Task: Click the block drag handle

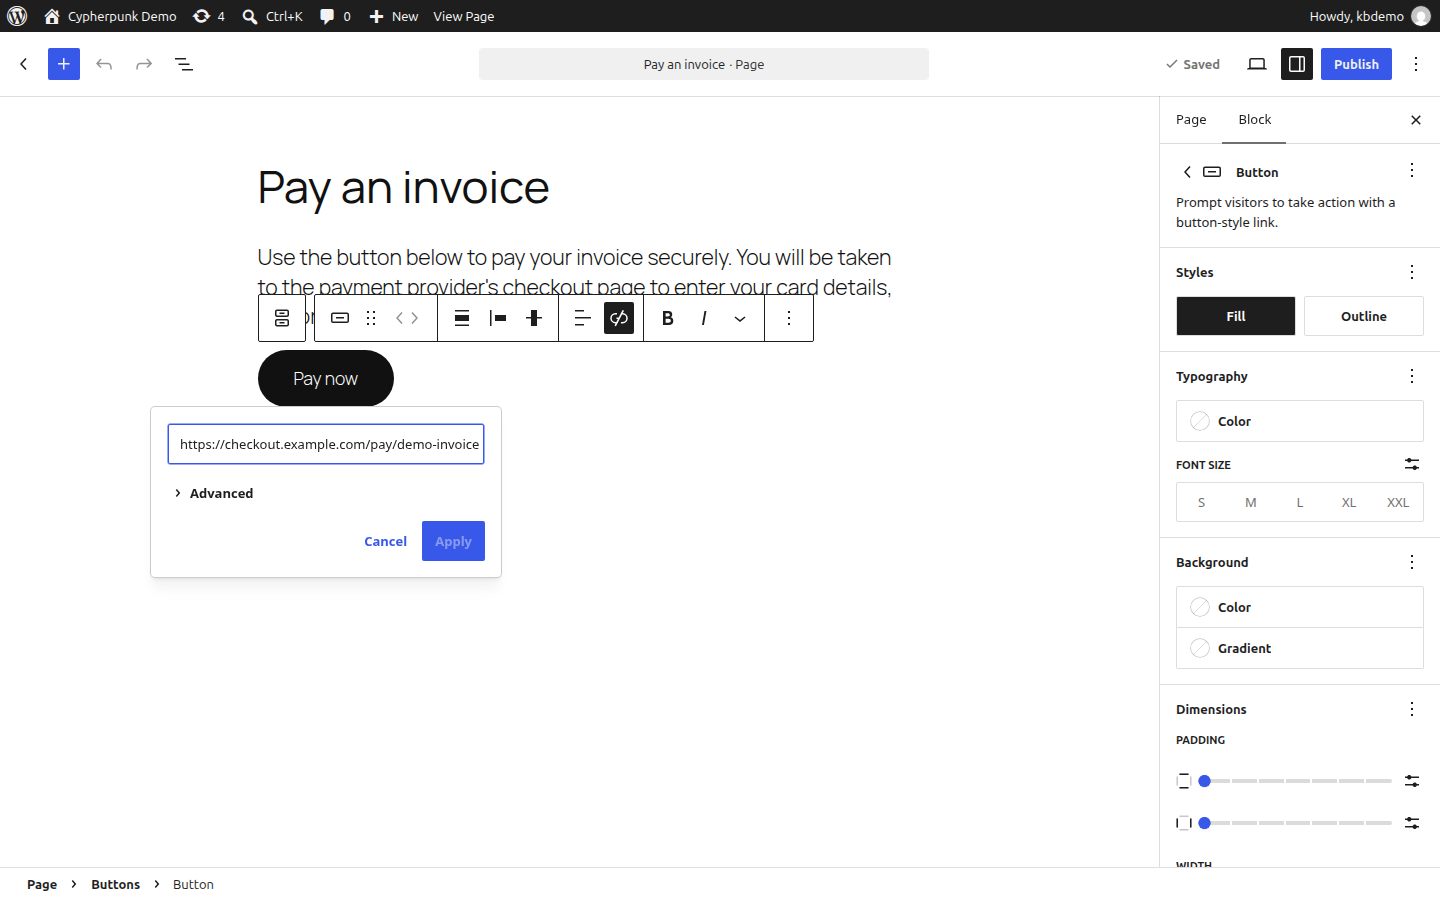Action: (x=371, y=318)
